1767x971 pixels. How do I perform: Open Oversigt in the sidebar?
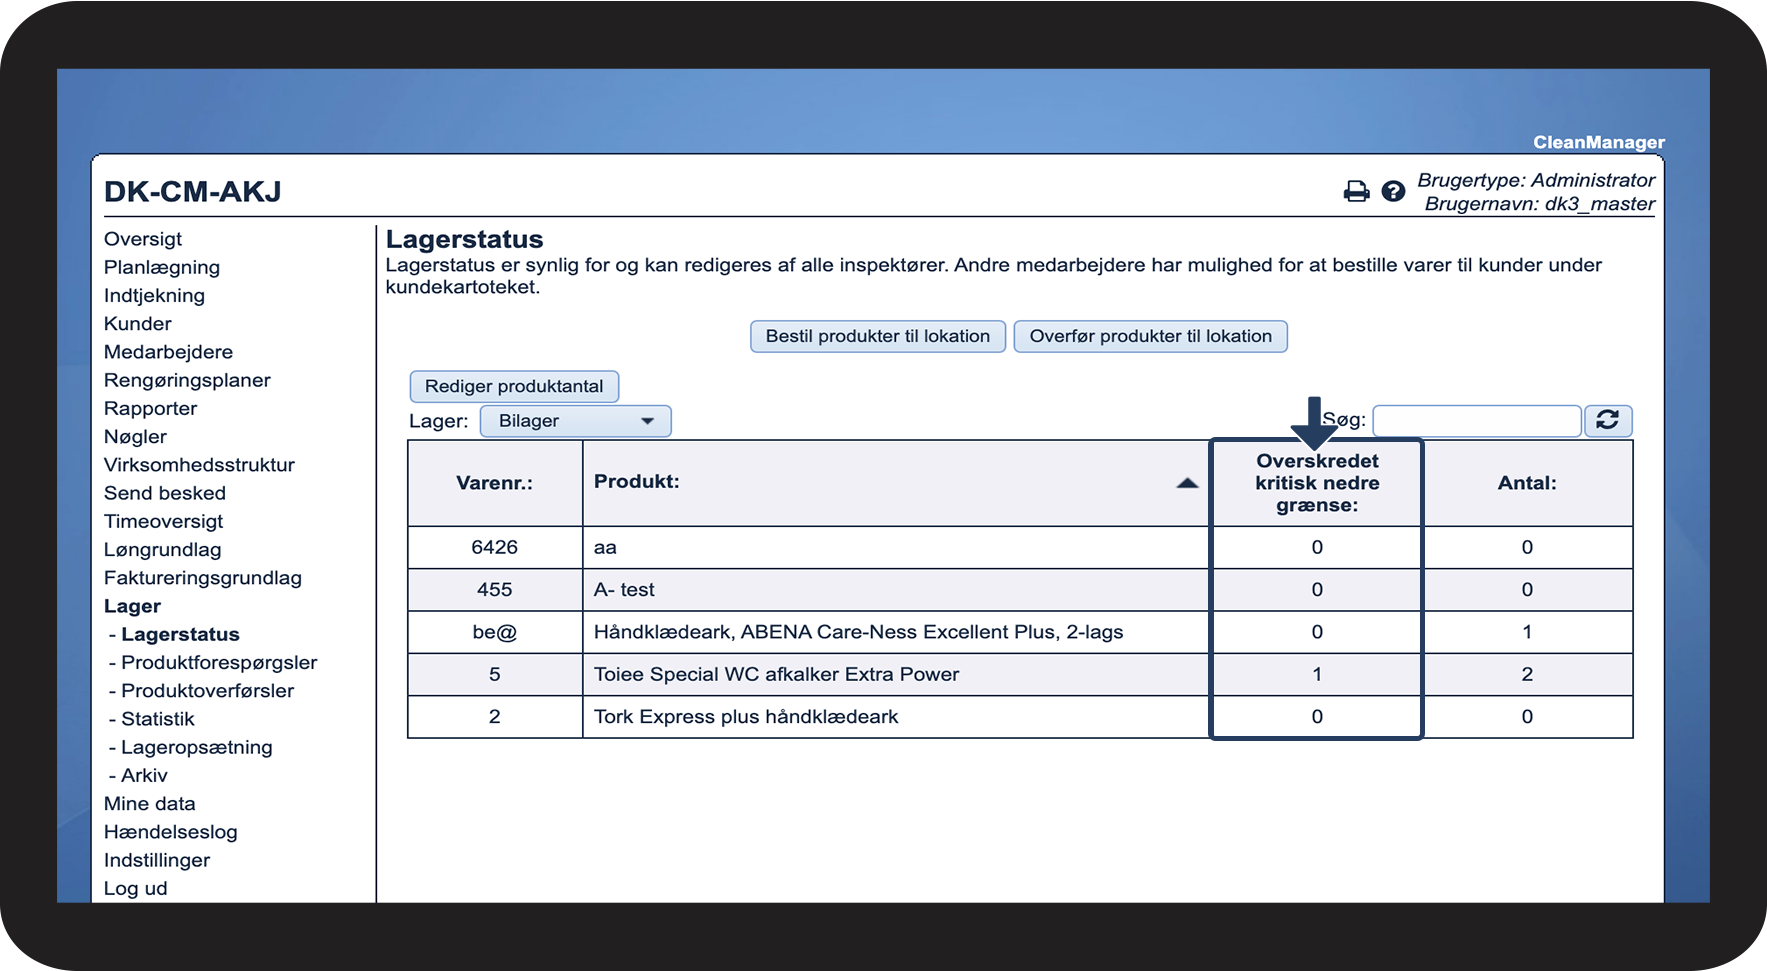click(143, 239)
